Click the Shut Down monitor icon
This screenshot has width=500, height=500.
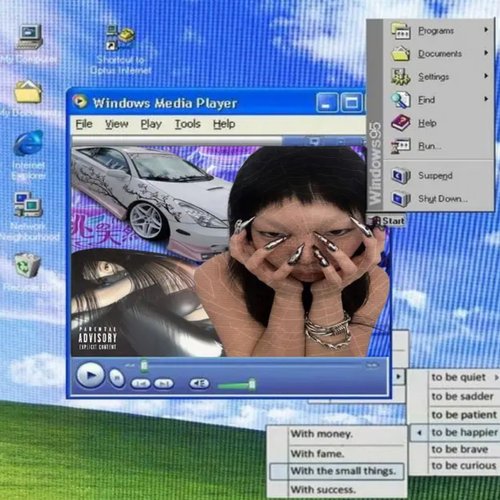click(x=400, y=199)
